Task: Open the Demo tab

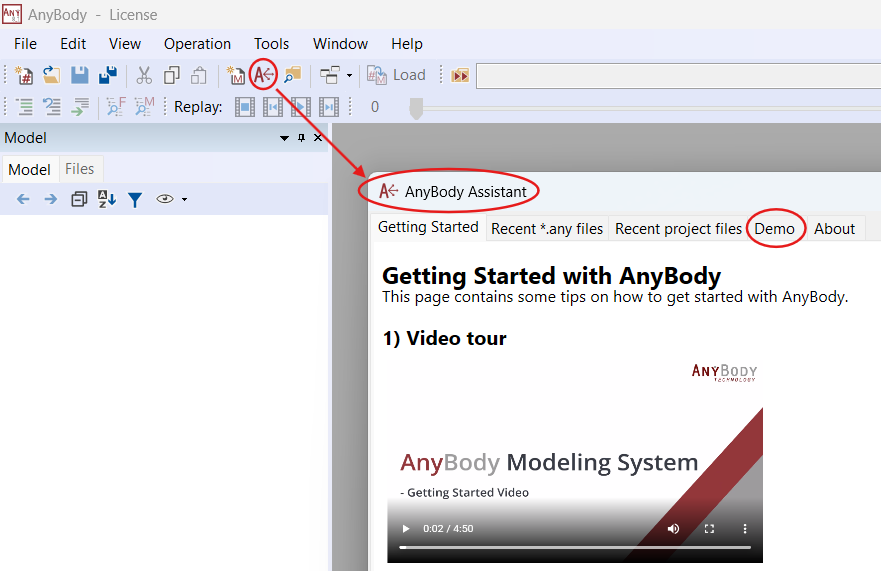Action: (774, 229)
